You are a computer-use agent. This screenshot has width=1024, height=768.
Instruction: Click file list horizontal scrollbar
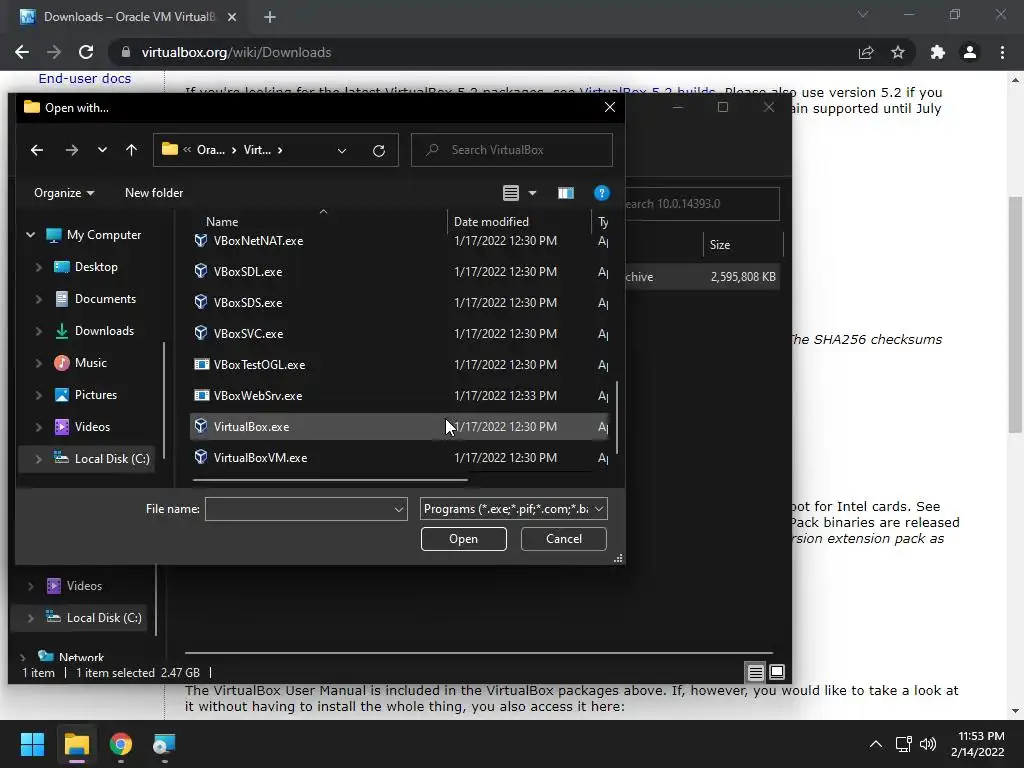(x=330, y=480)
